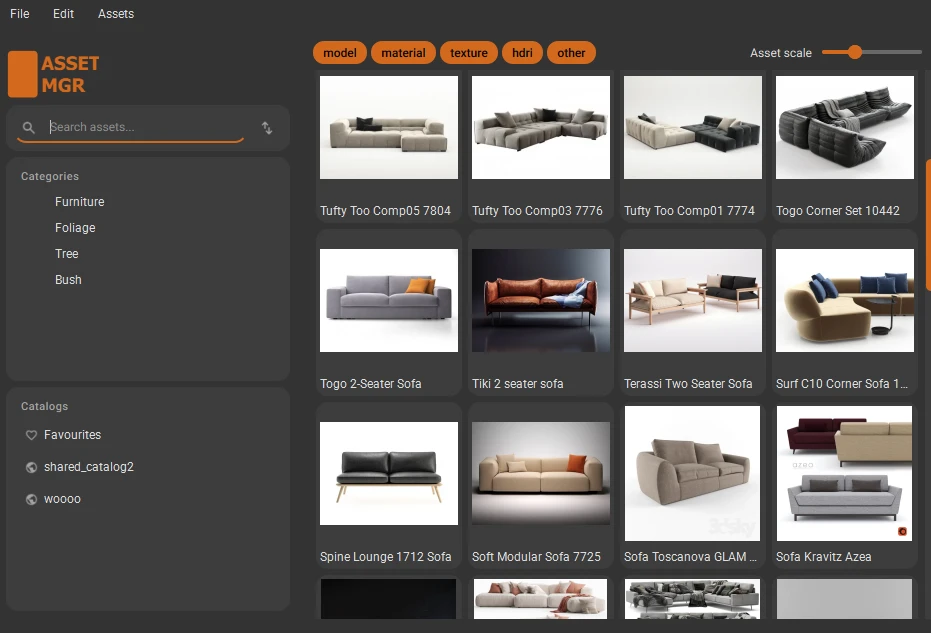Select the Terassi Two Seater Sofa thumbnail
Image resolution: width=931 pixels, height=633 pixels.
point(693,300)
